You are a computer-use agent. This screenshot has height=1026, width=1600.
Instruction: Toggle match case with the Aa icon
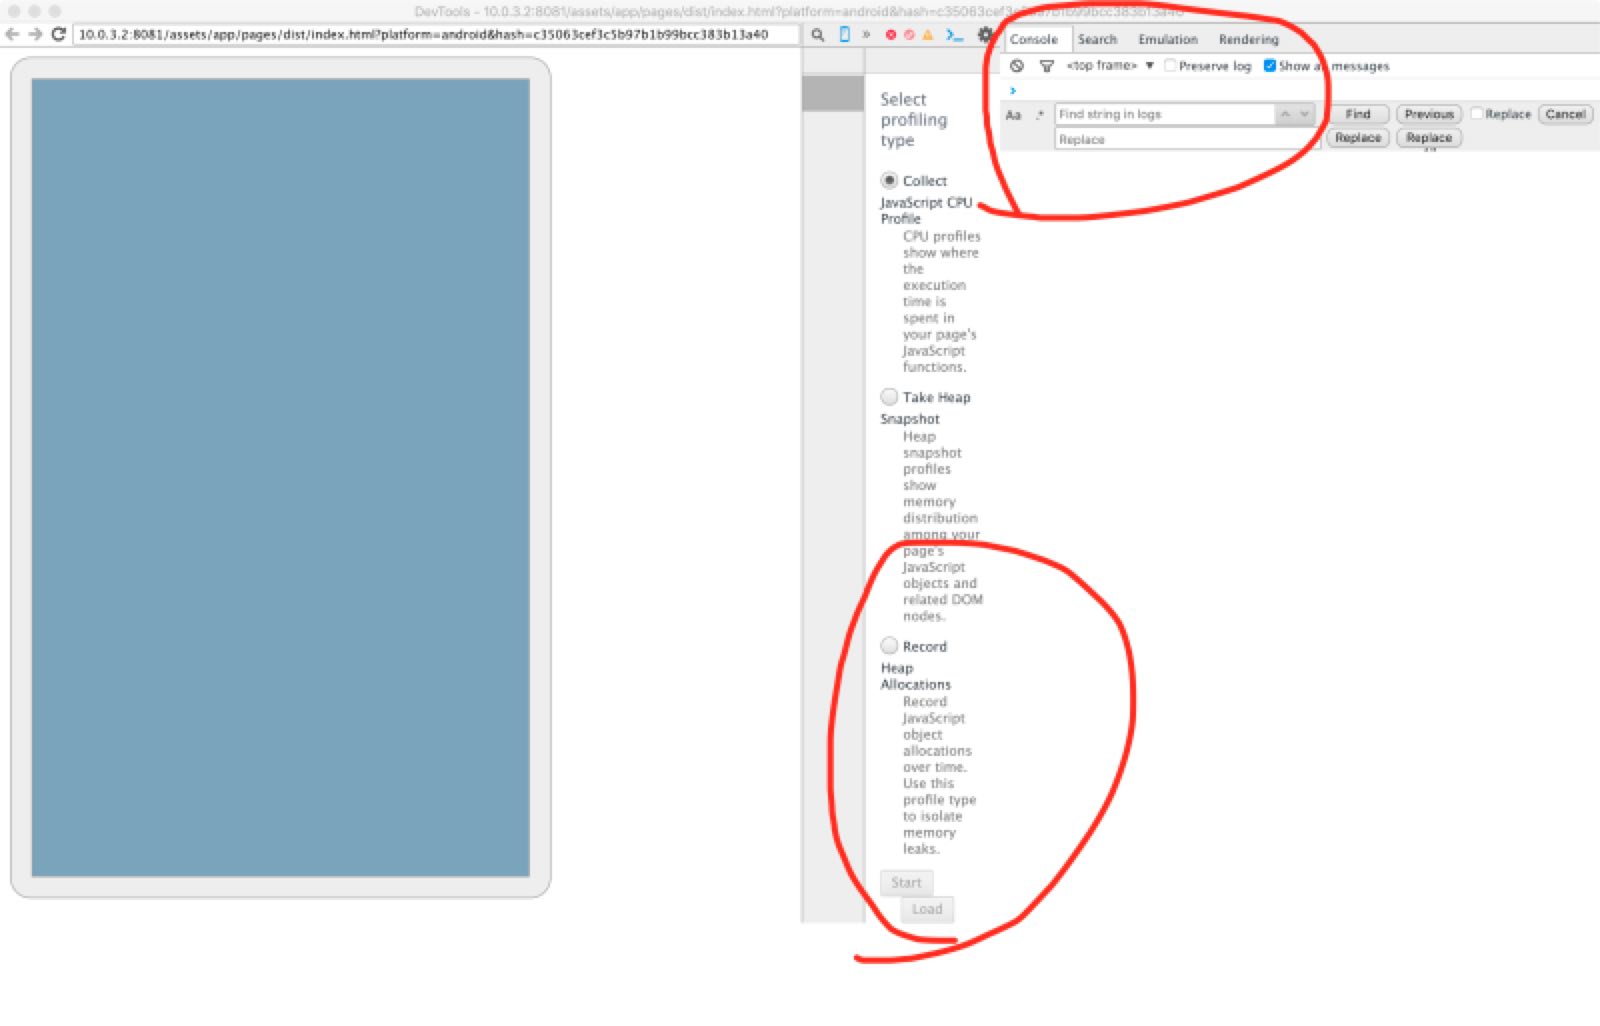(1013, 114)
